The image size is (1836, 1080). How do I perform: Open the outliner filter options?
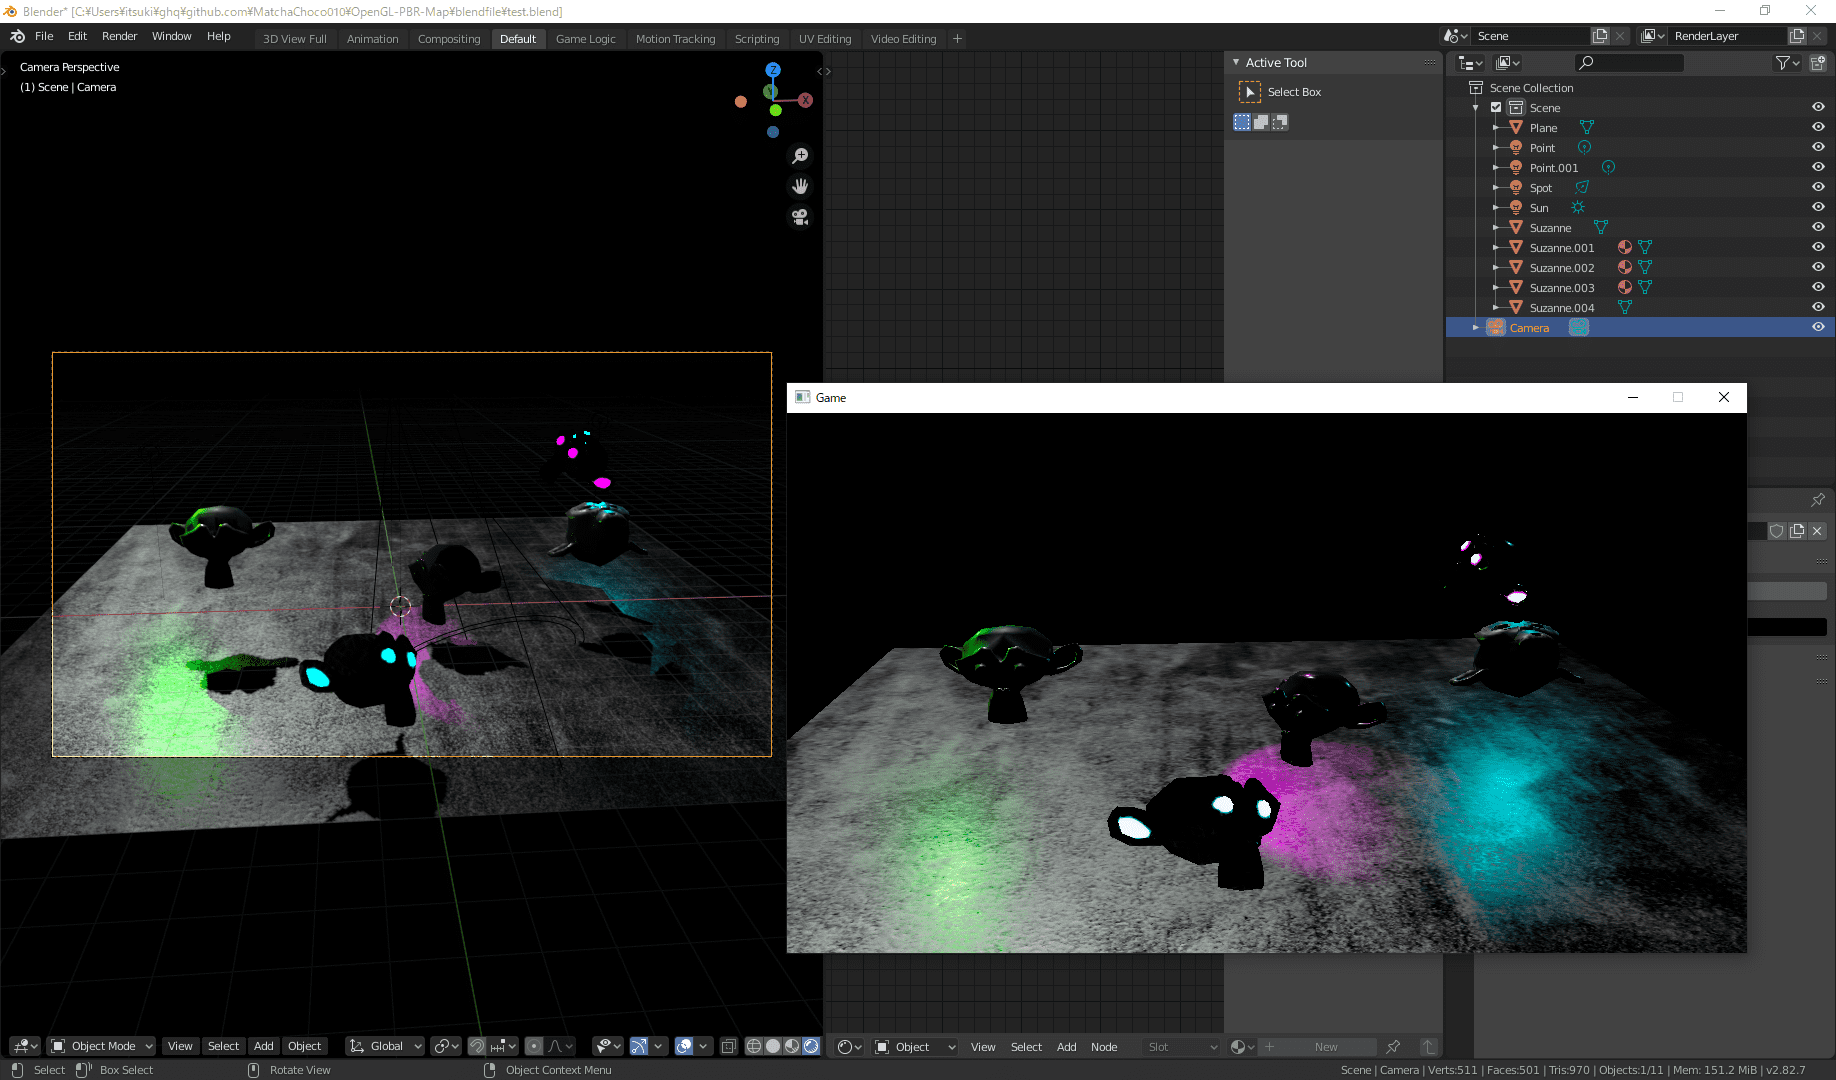tap(1784, 62)
